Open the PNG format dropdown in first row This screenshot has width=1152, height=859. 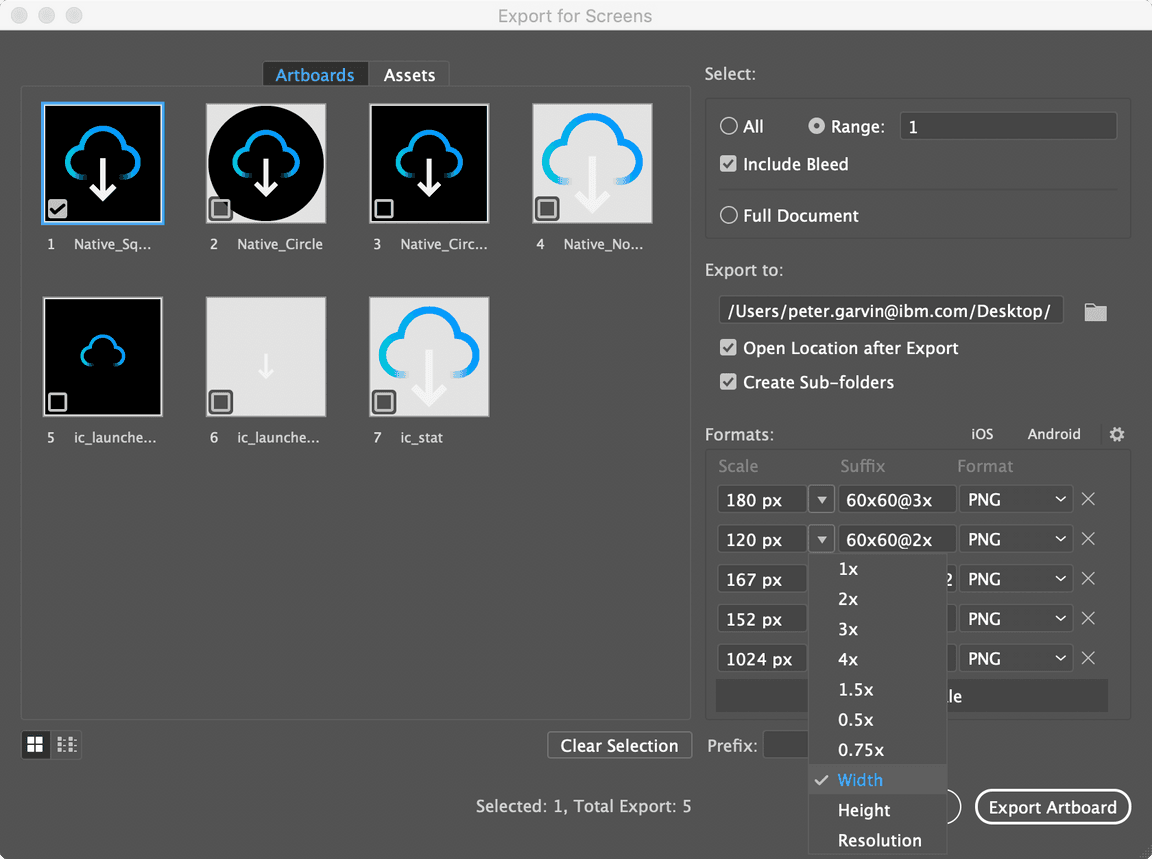point(1015,499)
